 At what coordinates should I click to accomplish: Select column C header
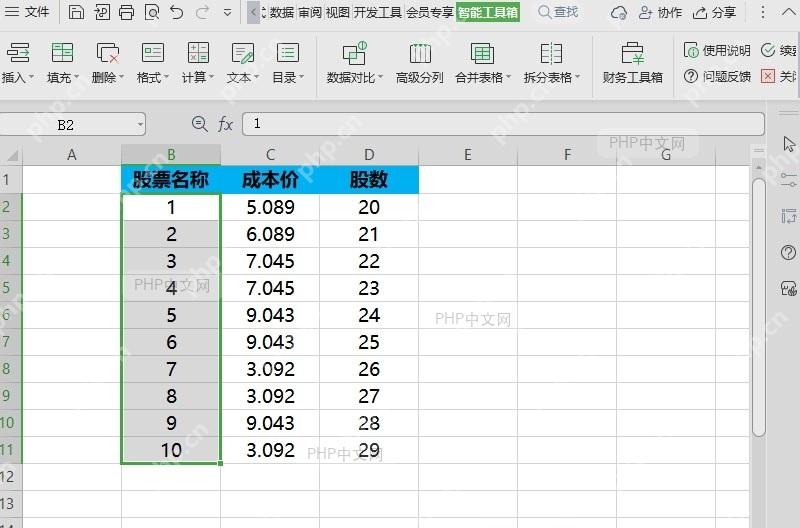point(270,155)
